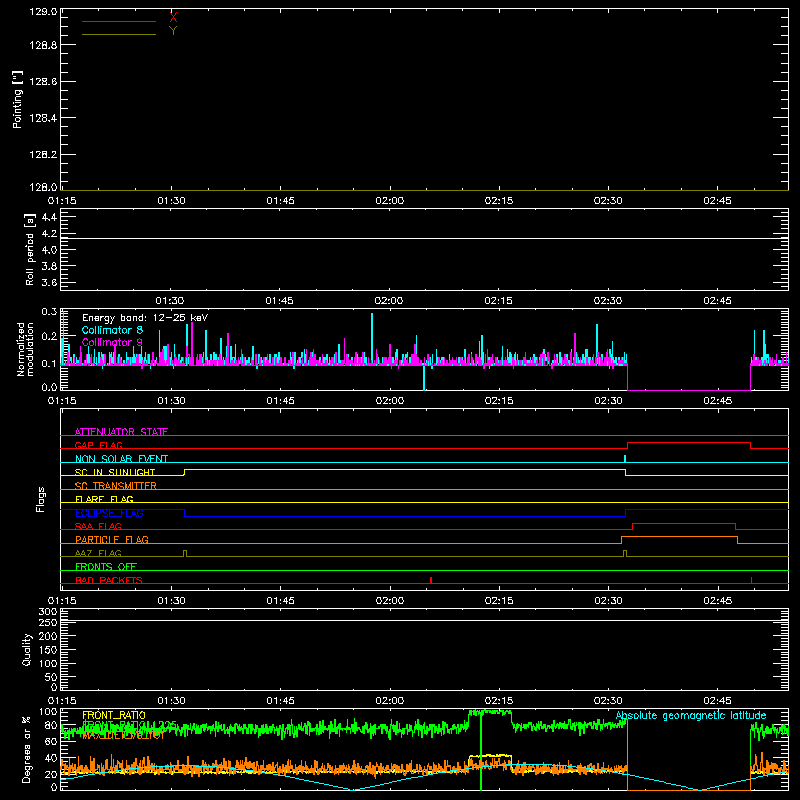Select the ATTENUATOR_STATE flag label
The image size is (800, 800).
(121, 432)
